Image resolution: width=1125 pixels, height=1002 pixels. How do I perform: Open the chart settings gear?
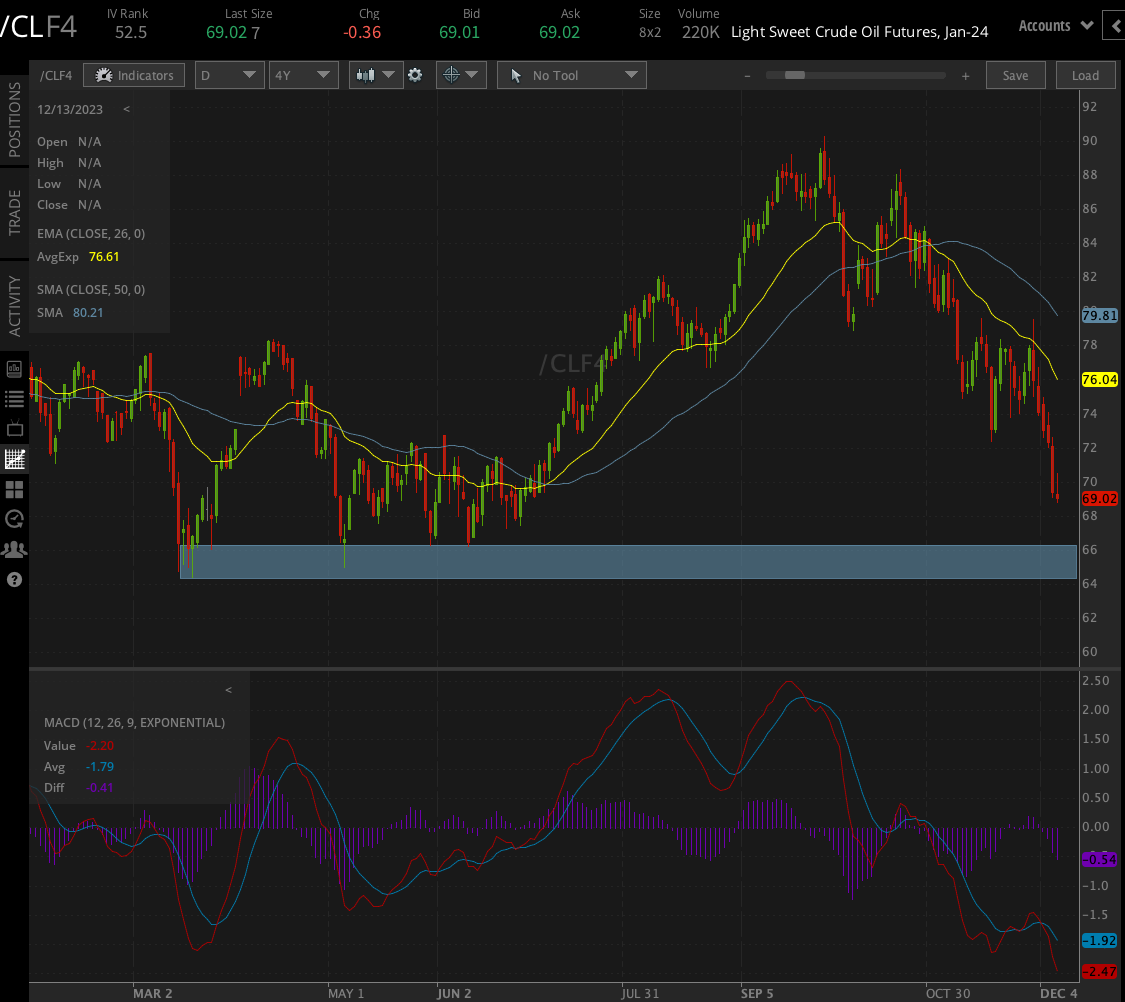(x=415, y=75)
